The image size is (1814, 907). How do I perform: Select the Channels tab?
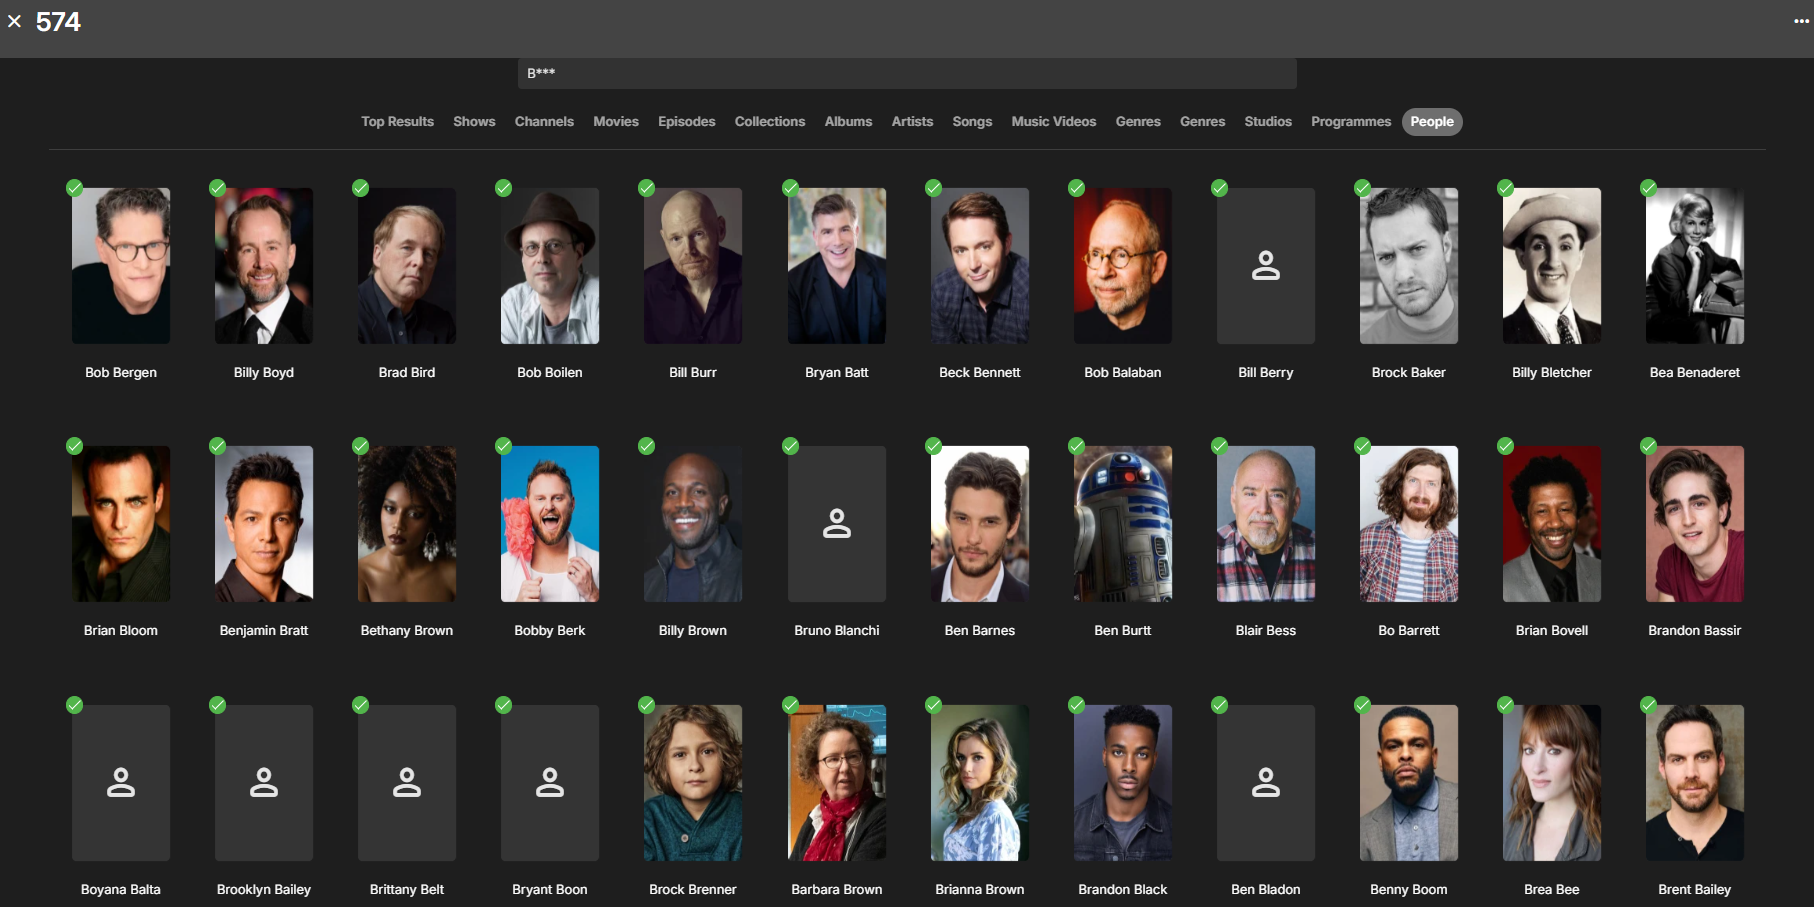point(544,122)
